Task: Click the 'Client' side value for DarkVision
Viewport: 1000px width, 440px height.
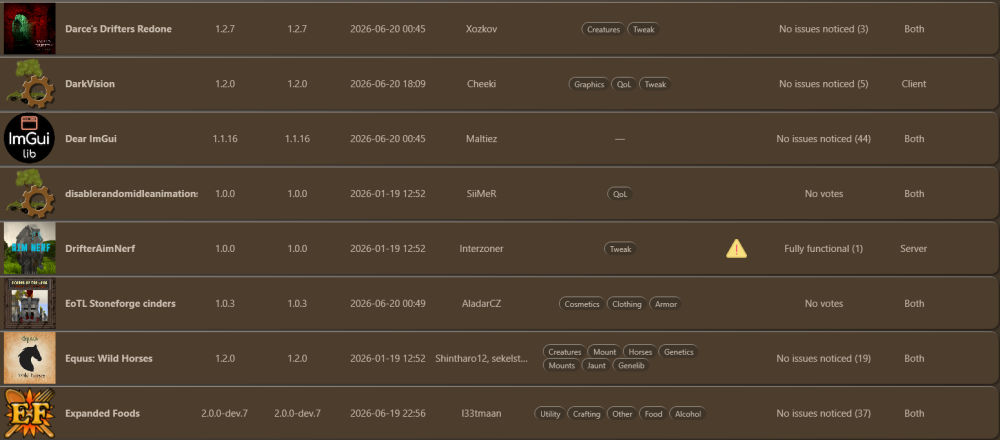Action: click(914, 84)
